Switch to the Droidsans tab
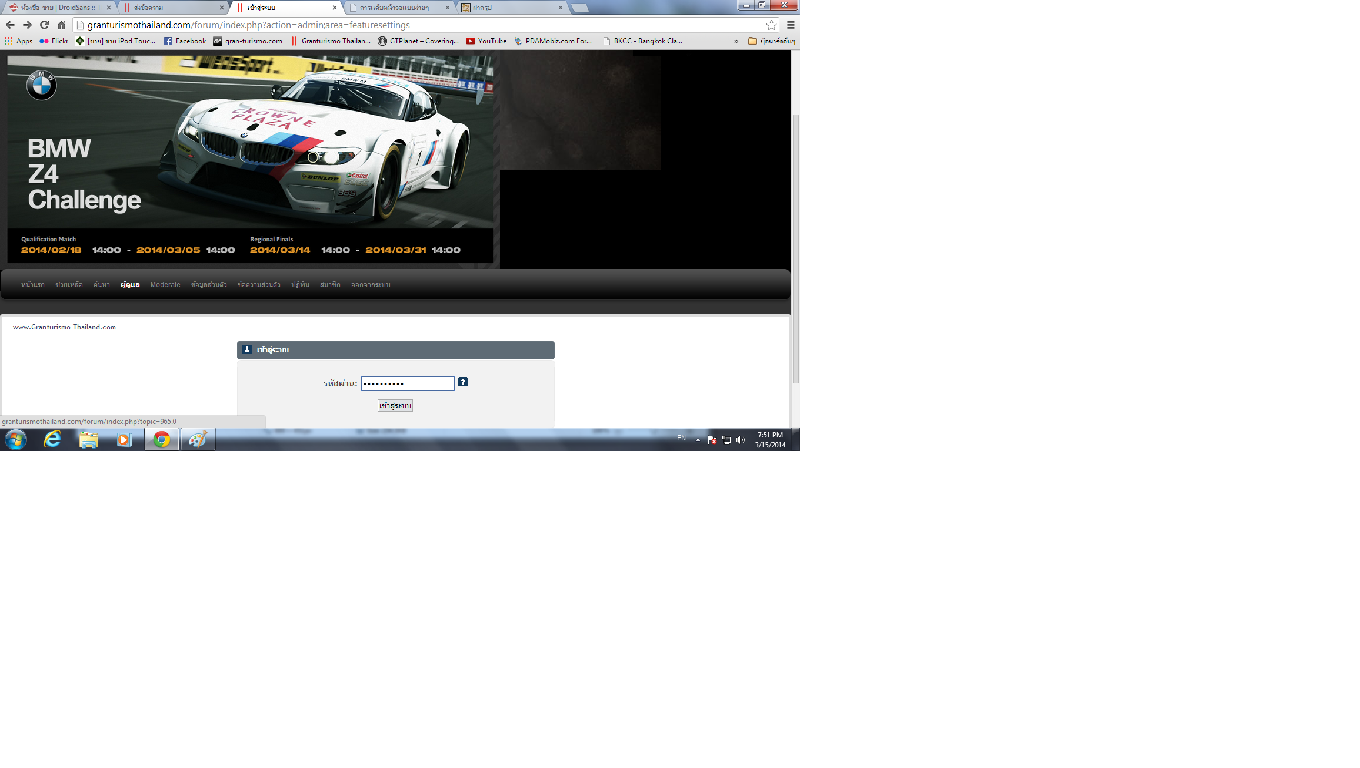This screenshot has height=768, width=1360. [57, 7]
